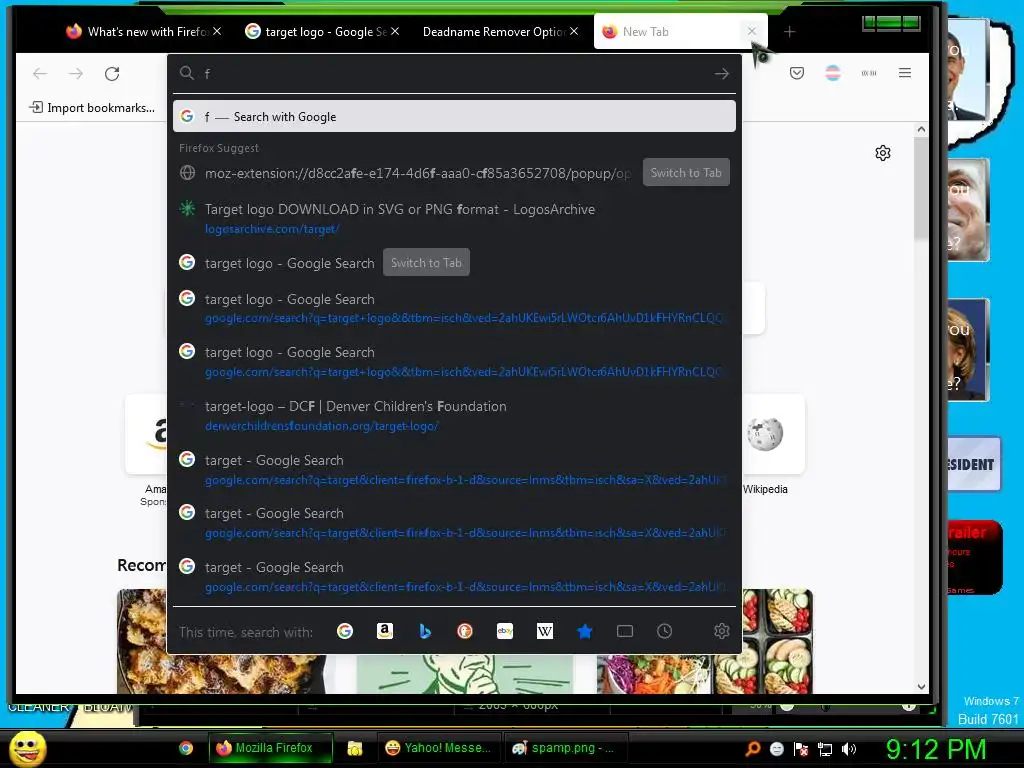The width and height of the screenshot is (1024, 768).
Task: Search only bookmarks using the star icon
Action: click(584, 631)
